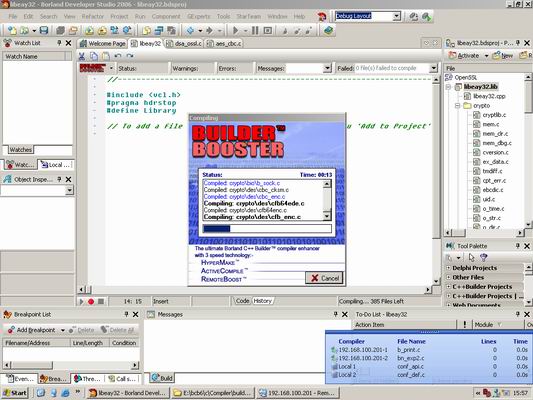Click the Forward navigation arrow in toolbar
Image resolution: width=533 pixels, height=400 pixels.
coord(209,31)
